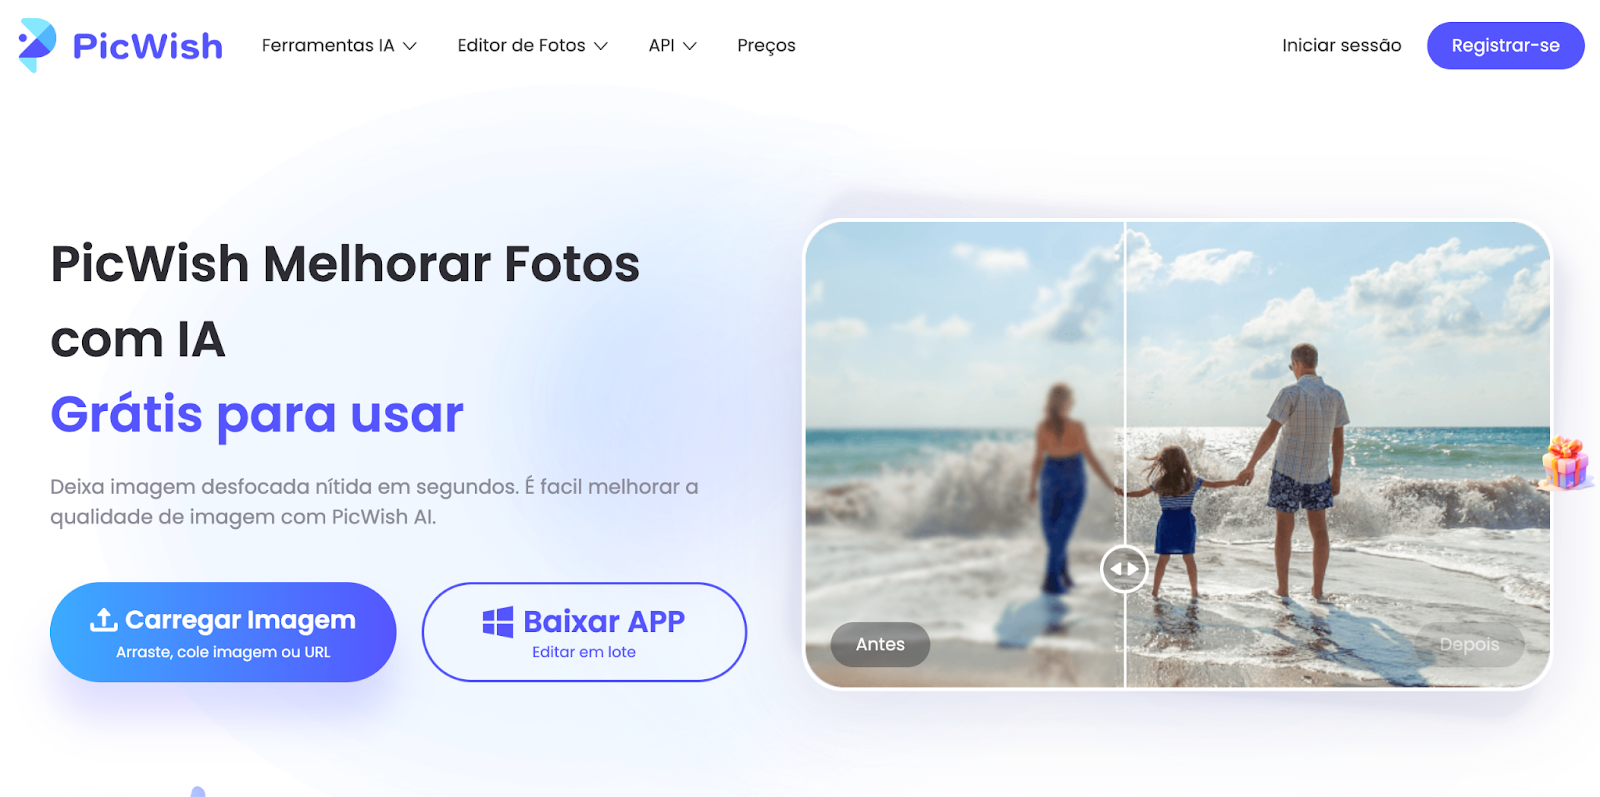Click the Baixar APP download button

[584, 632]
